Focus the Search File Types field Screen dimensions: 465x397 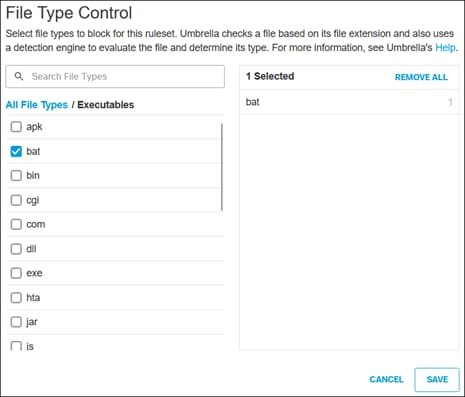pyautogui.click(x=115, y=77)
